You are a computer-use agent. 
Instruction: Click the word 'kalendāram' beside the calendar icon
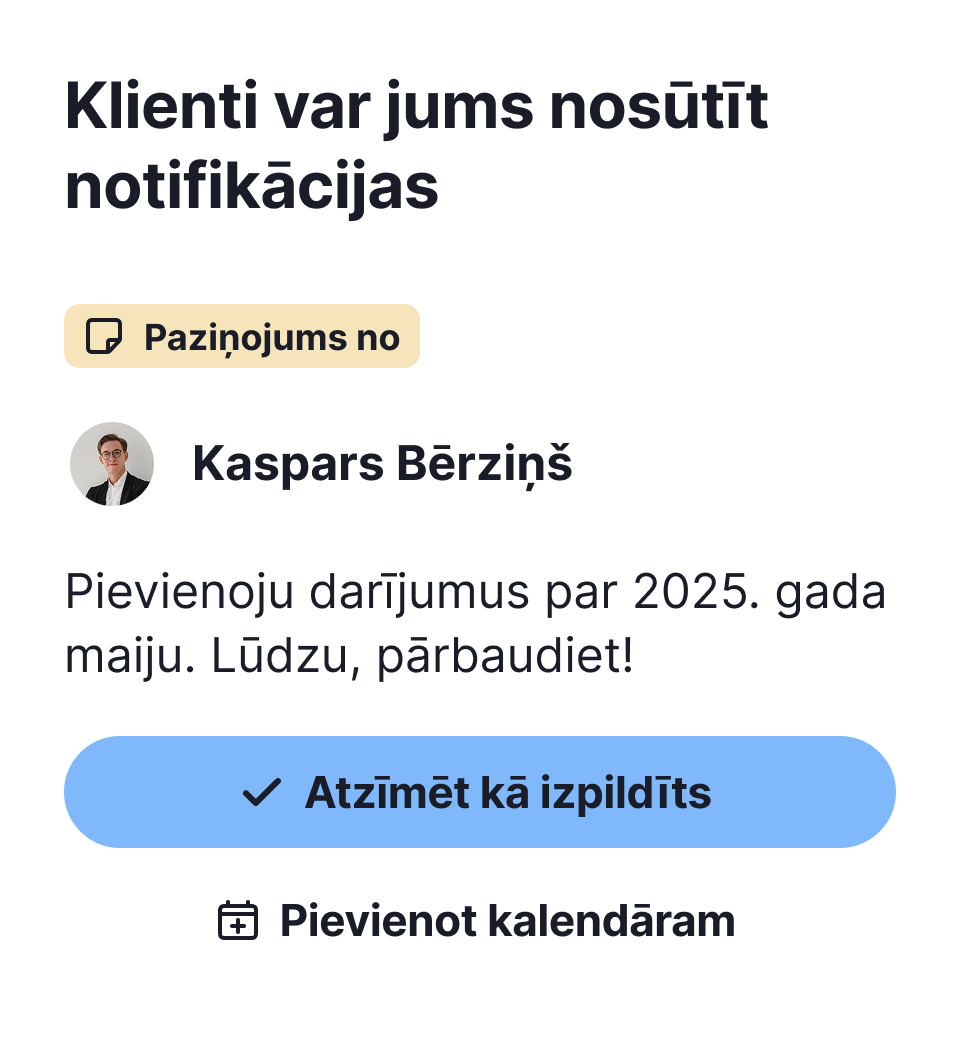click(x=612, y=921)
